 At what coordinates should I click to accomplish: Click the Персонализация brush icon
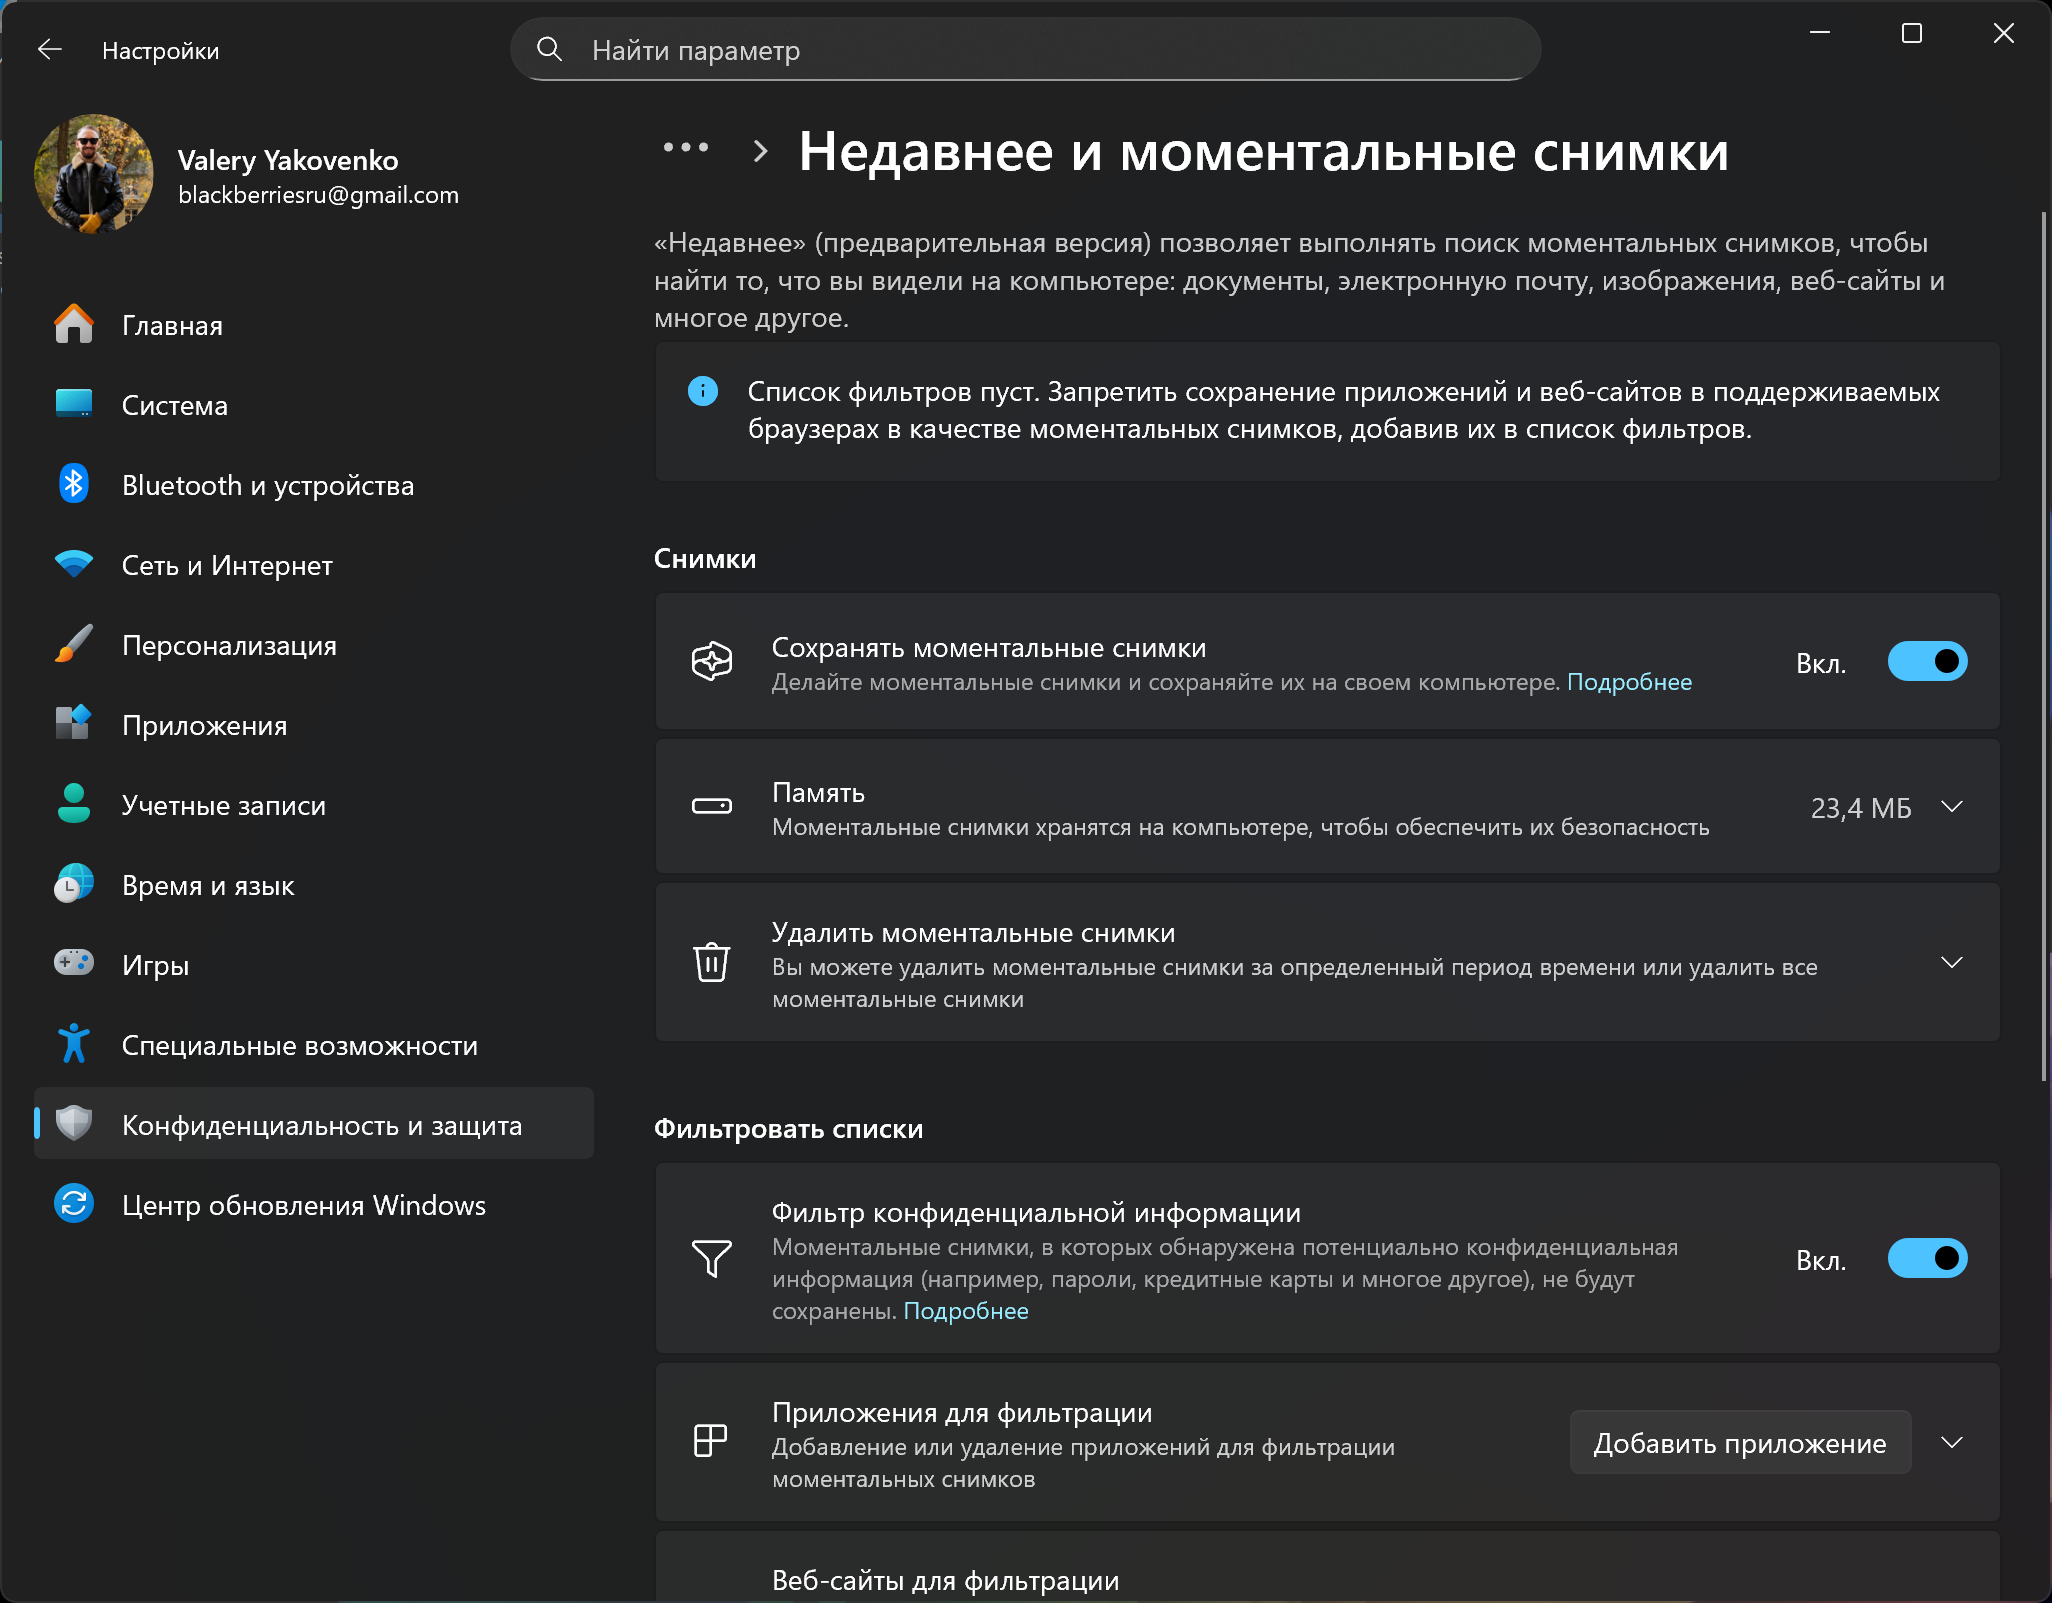click(x=73, y=645)
